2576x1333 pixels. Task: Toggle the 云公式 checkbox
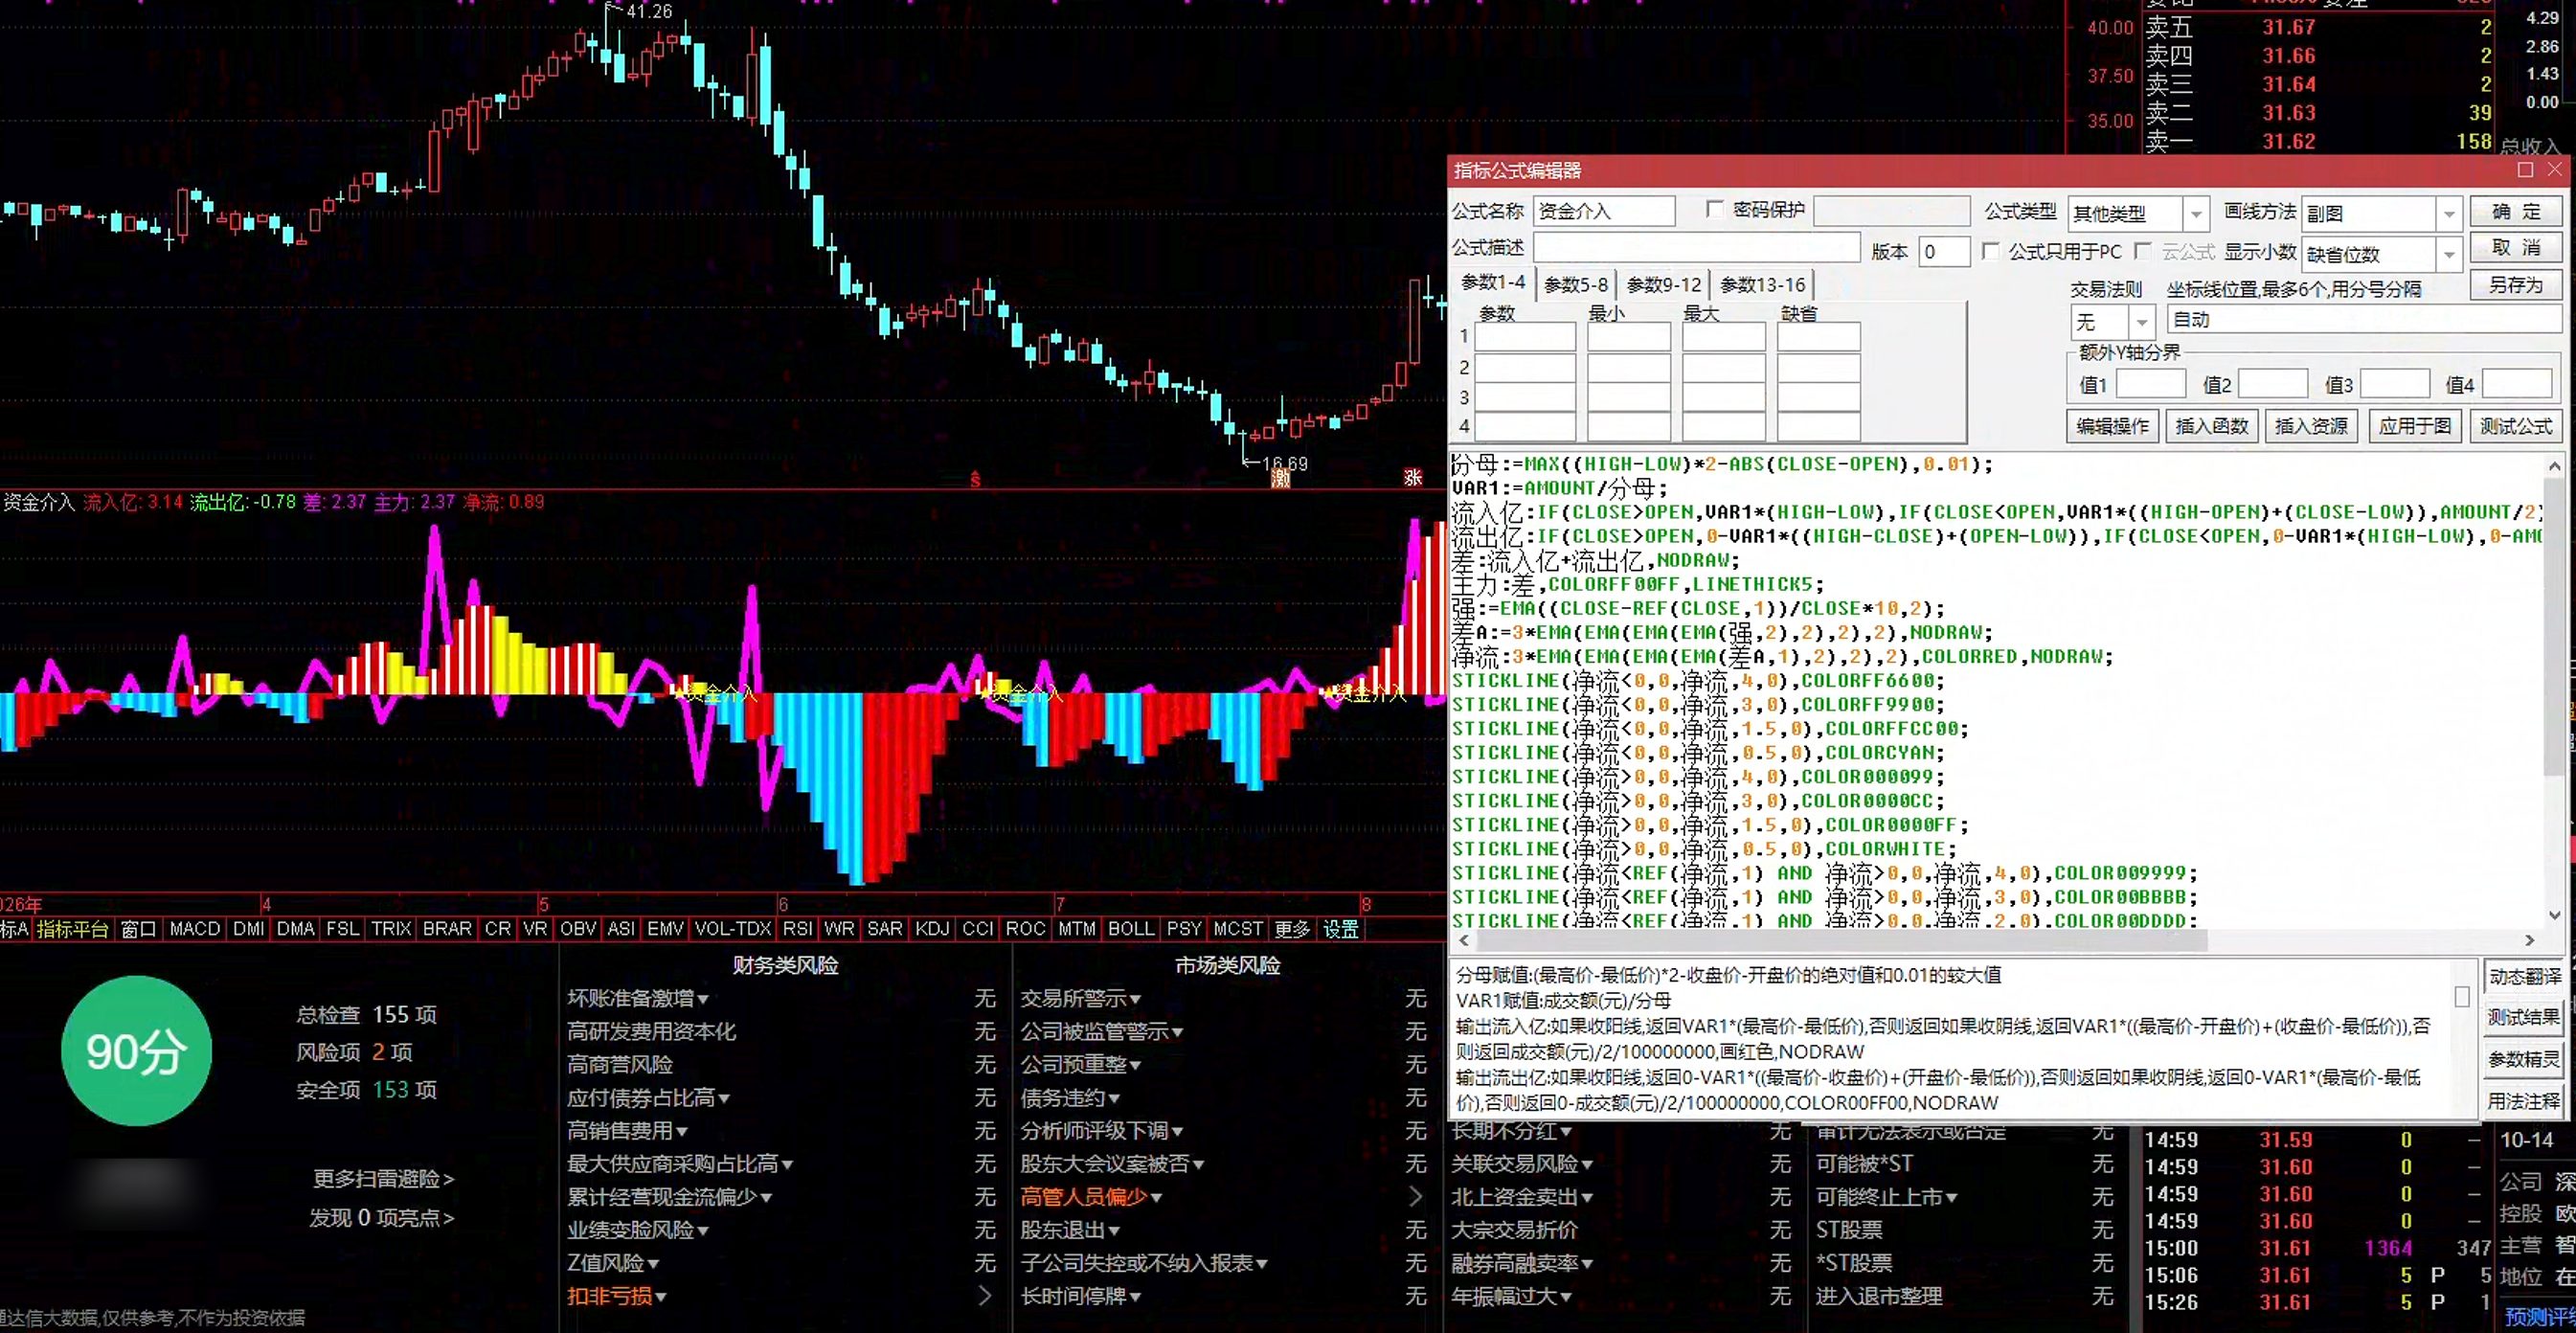[2142, 251]
